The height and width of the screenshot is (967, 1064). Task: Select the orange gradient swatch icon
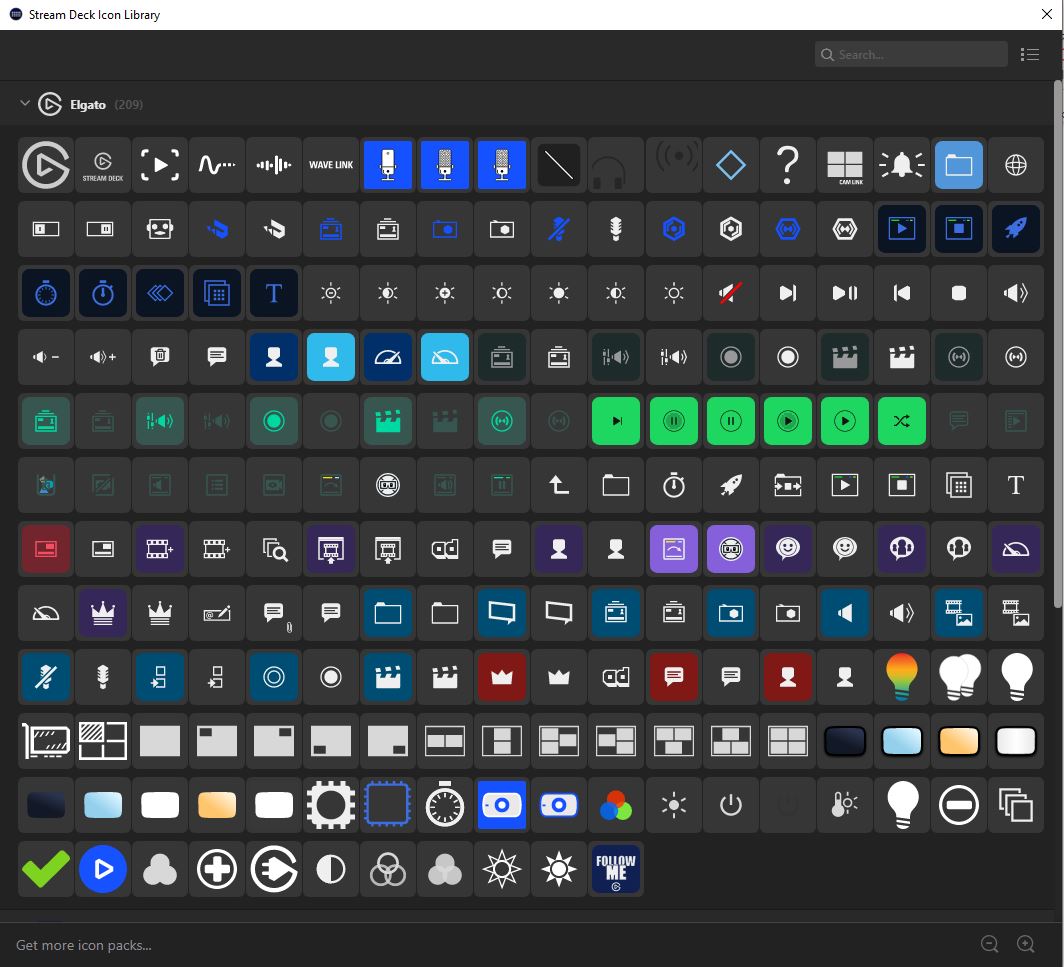point(959,741)
